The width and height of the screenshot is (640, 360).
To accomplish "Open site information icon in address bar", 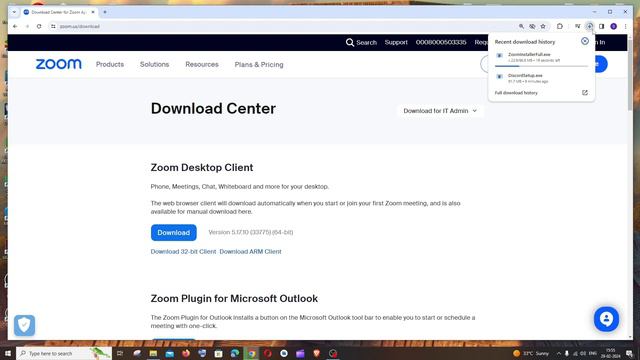I will pos(53,26).
